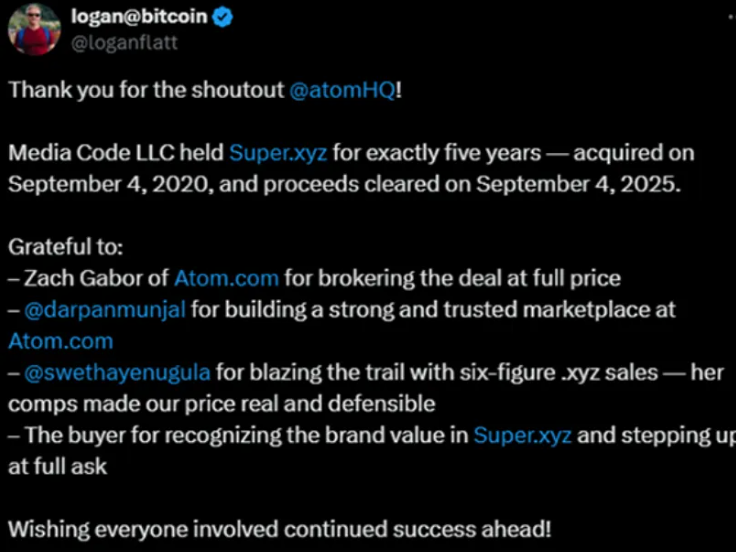
Task: Click the logan@bitcoin display name
Action: 139,17
